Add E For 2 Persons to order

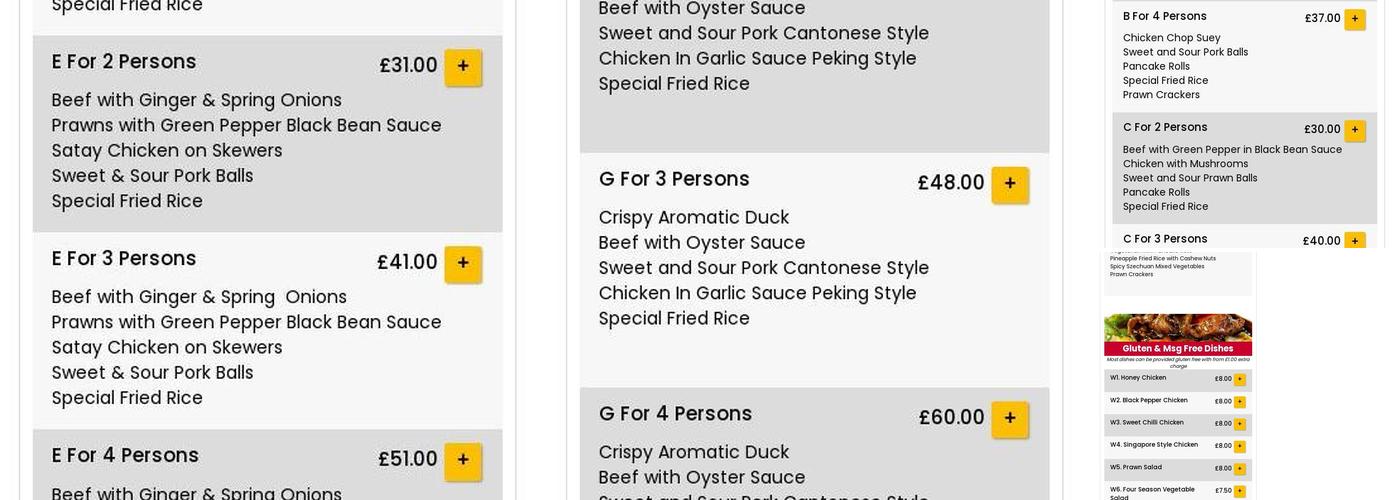(463, 67)
